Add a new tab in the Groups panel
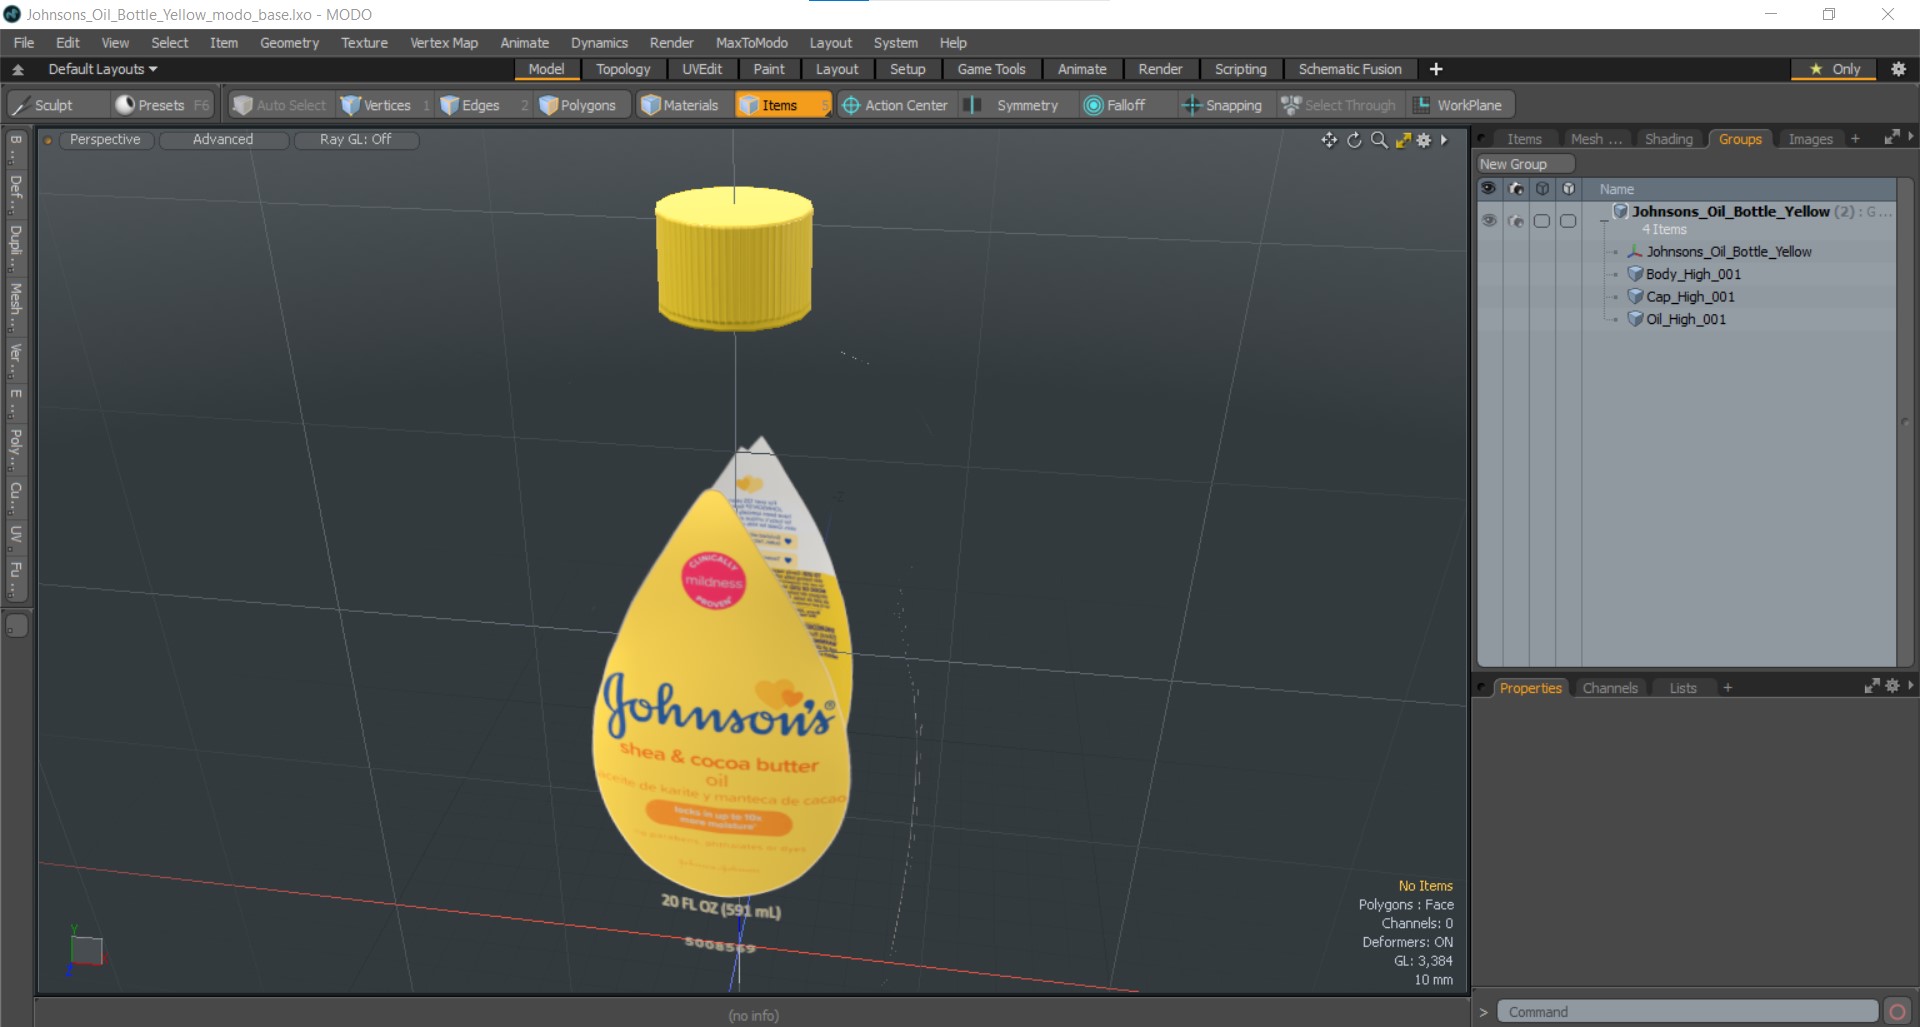The image size is (1920, 1027). coord(1855,139)
